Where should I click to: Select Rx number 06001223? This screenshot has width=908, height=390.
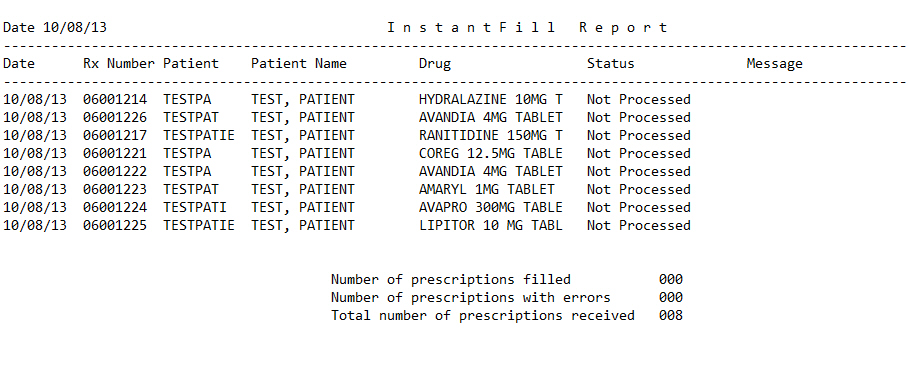pyautogui.click(x=115, y=189)
